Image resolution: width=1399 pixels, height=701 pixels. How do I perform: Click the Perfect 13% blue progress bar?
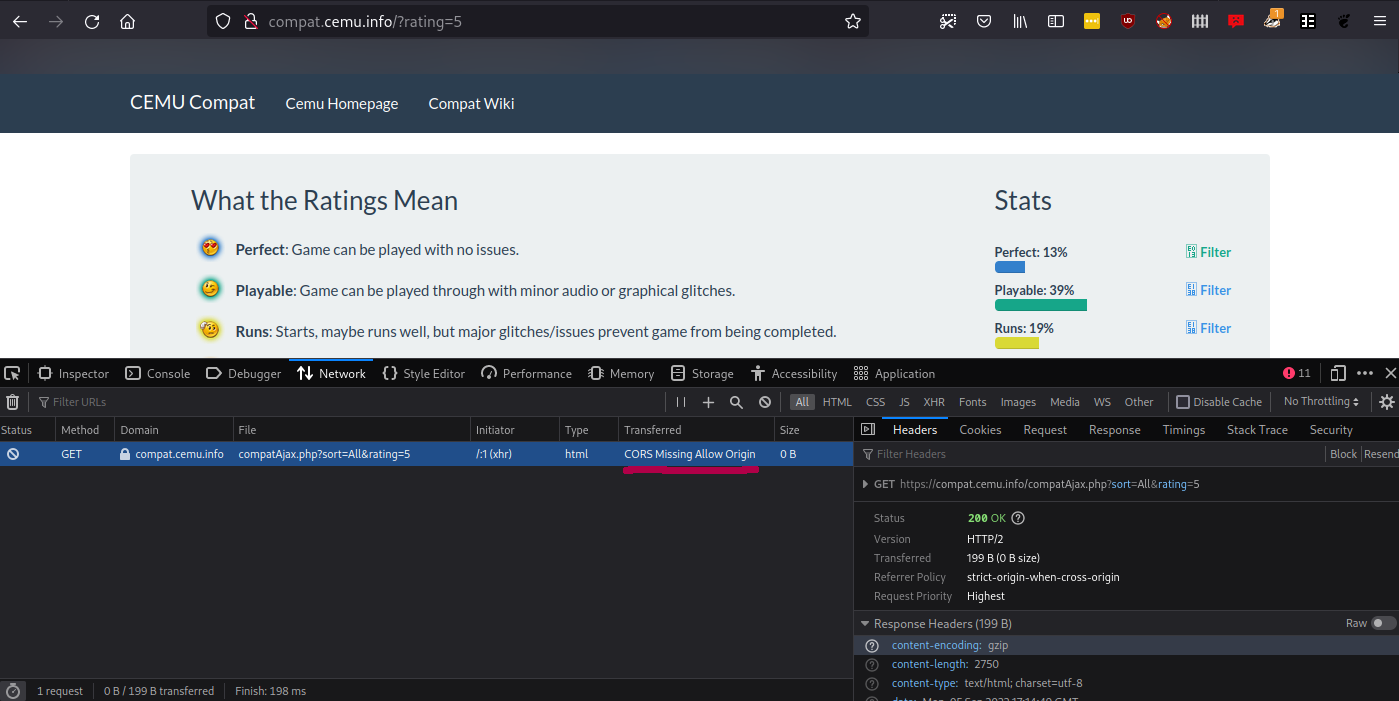(1009, 267)
